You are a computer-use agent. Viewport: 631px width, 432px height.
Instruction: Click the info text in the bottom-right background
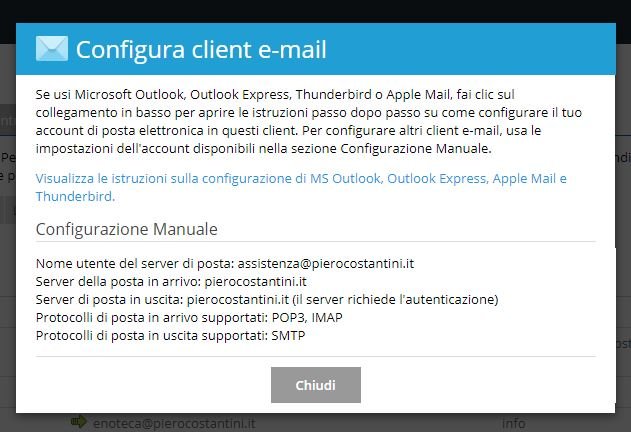click(513, 423)
